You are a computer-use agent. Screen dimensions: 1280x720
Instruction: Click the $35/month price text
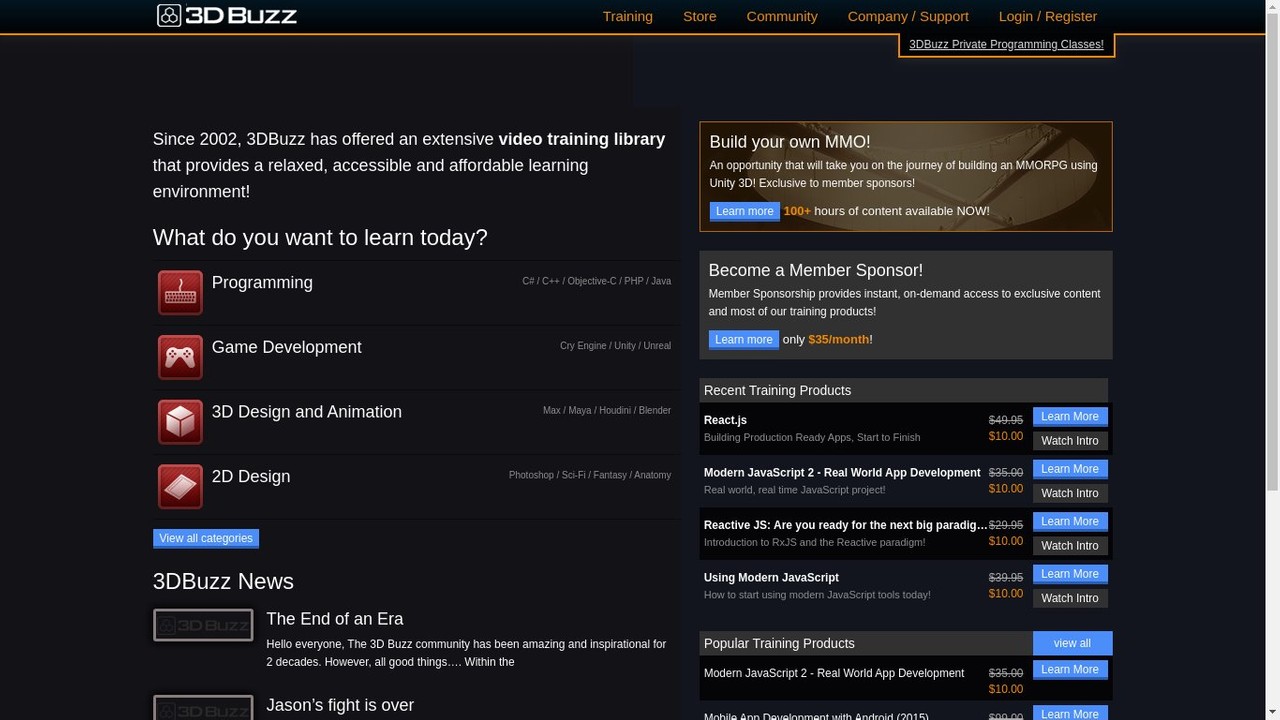(839, 340)
